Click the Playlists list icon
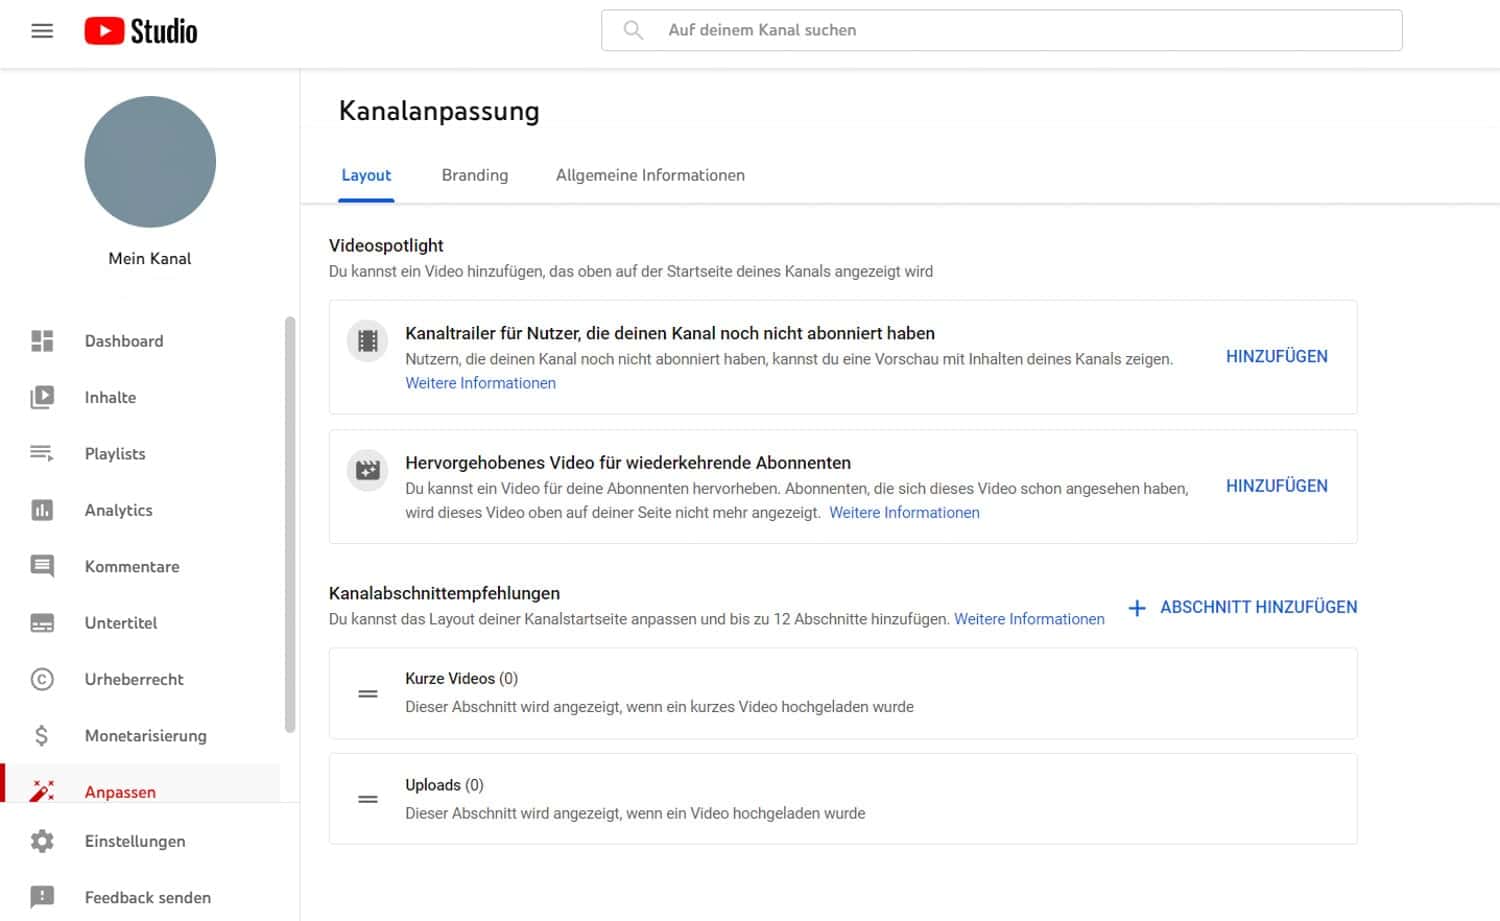The width and height of the screenshot is (1500, 921). [x=42, y=453]
